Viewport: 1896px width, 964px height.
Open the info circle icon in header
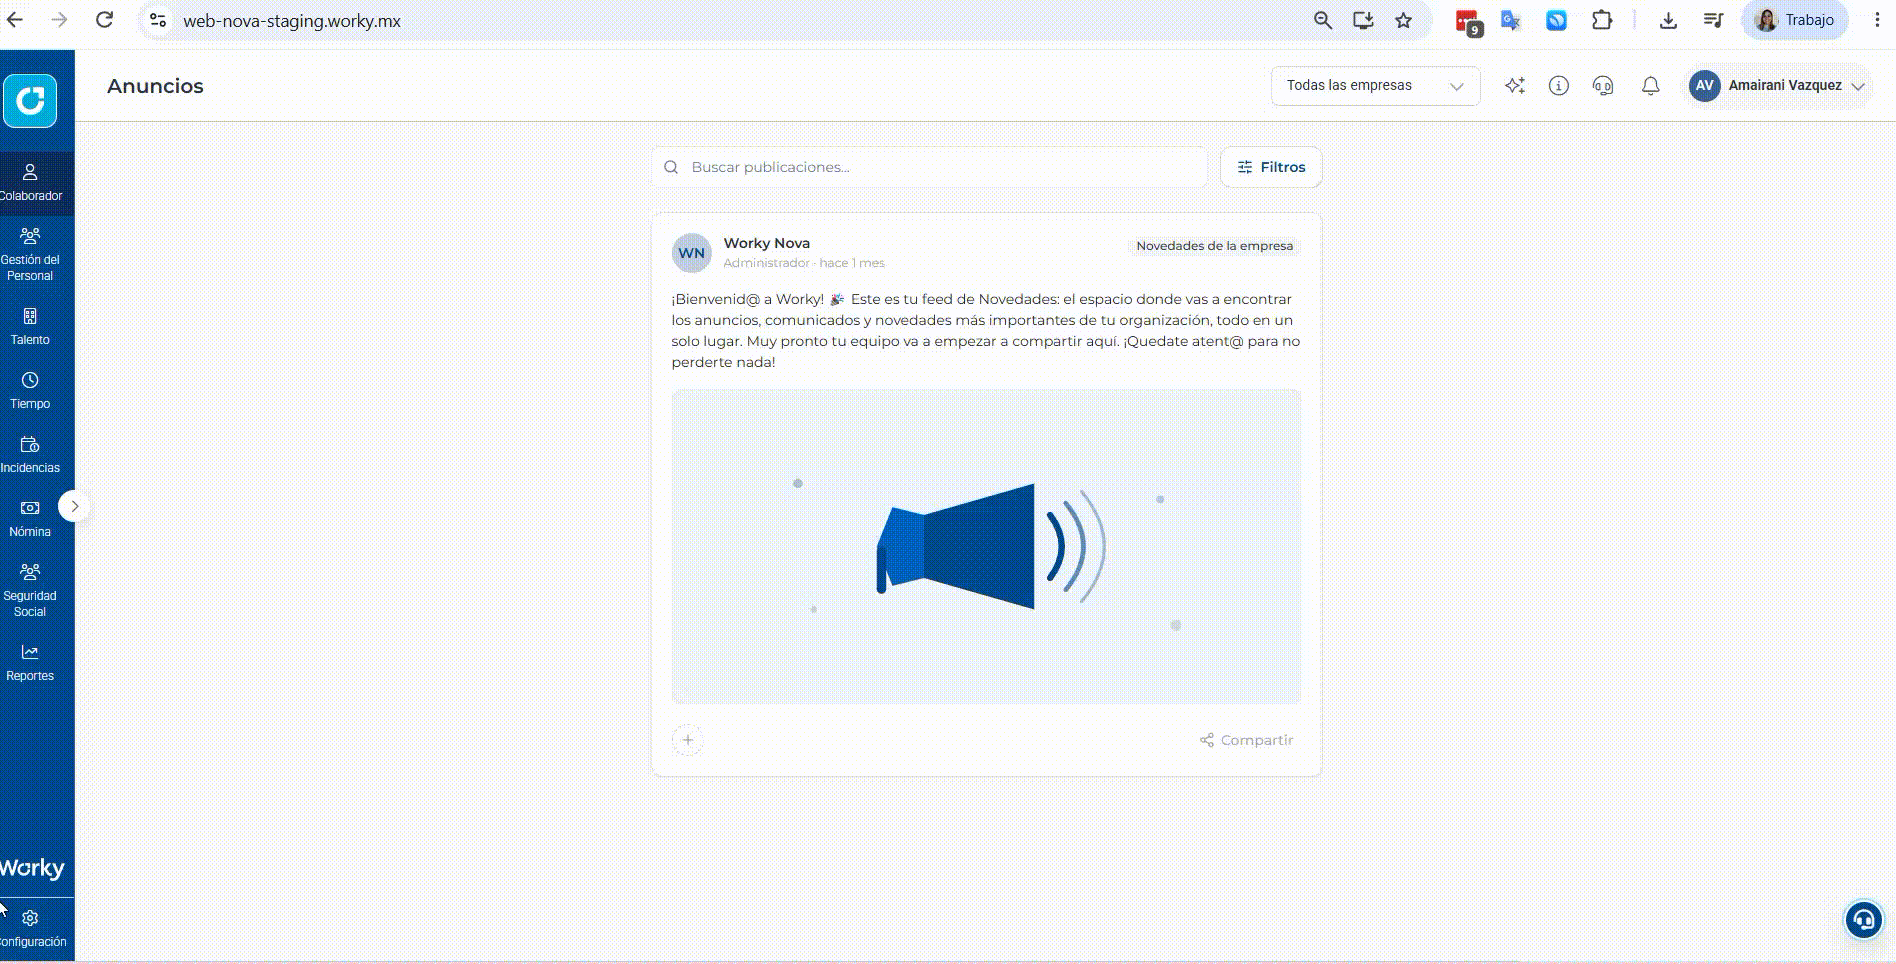tap(1559, 86)
